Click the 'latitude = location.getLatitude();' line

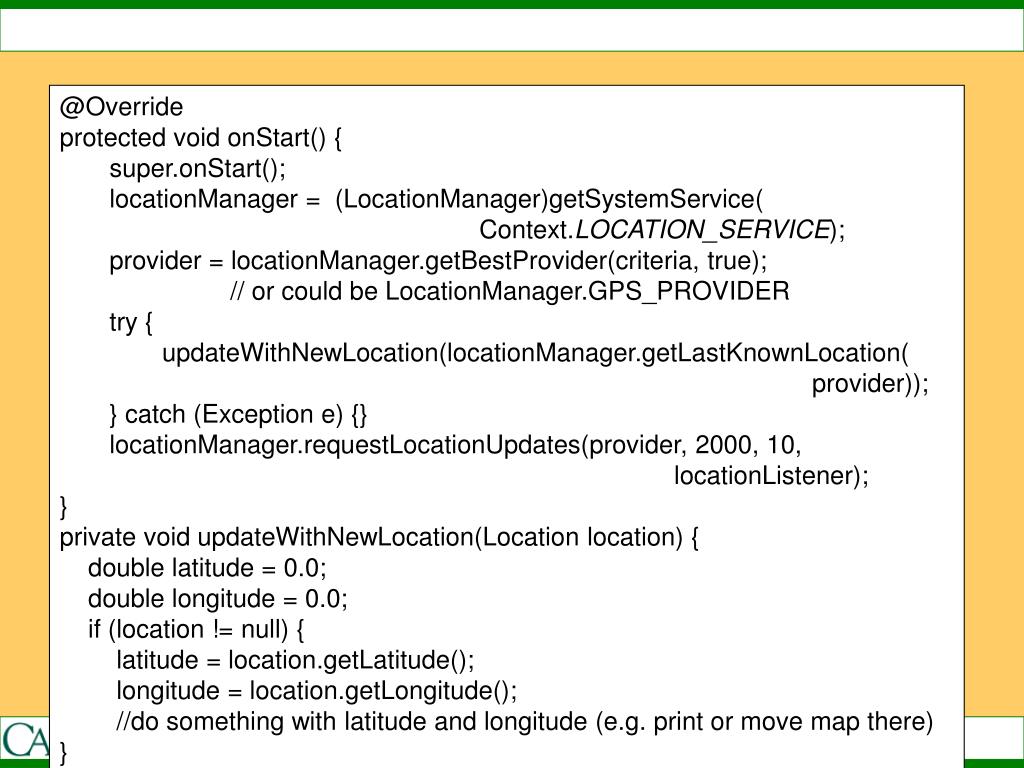pyautogui.click(x=295, y=660)
